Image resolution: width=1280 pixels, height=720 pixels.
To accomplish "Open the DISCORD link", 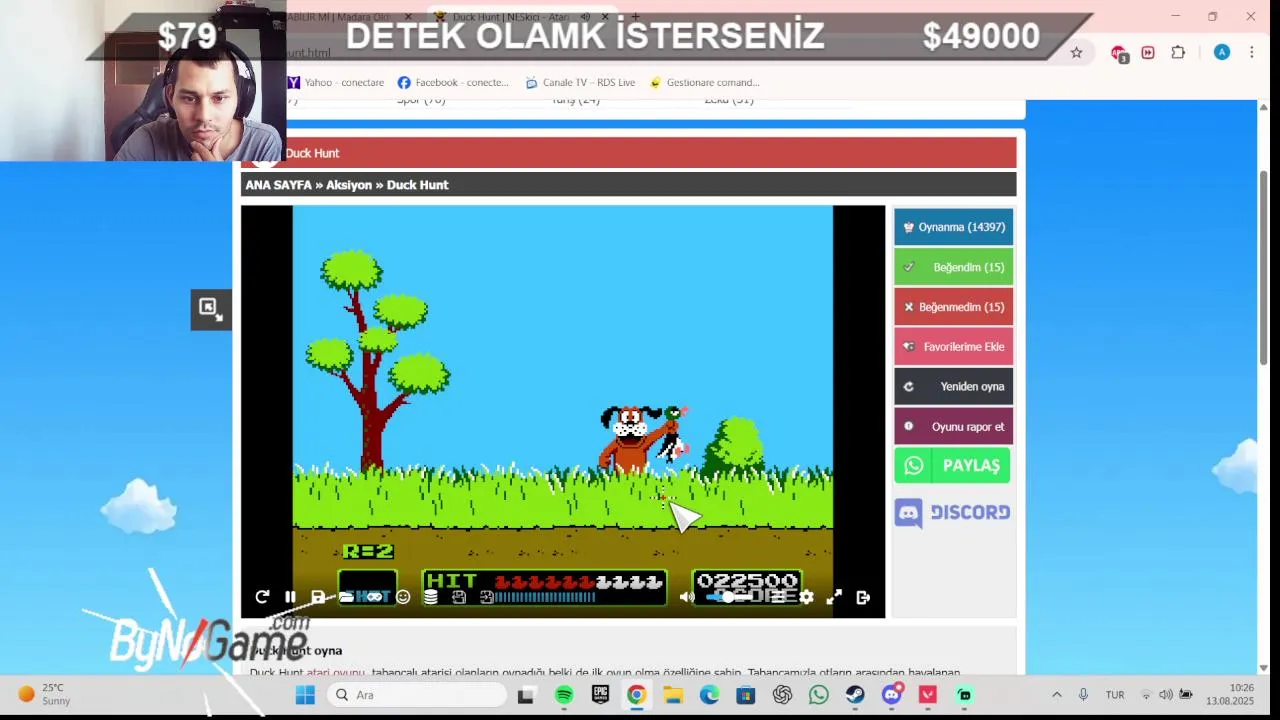I will [x=952, y=512].
